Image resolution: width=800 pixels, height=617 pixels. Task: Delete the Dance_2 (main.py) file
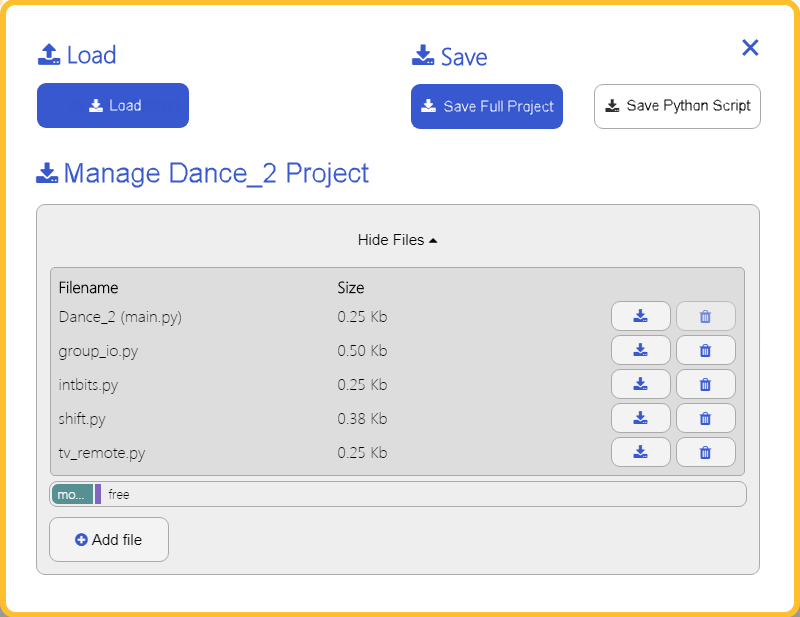[706, 316]
